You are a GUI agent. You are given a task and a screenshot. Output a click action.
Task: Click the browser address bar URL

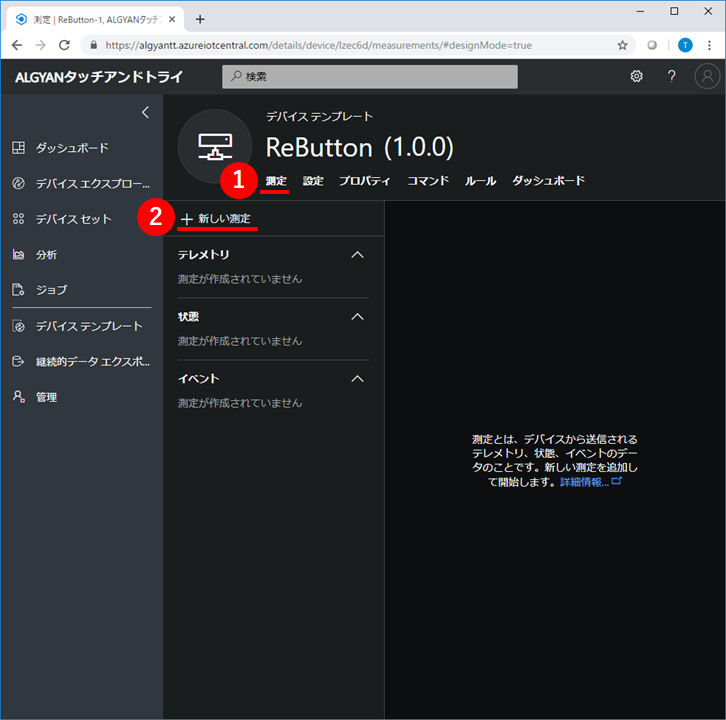[319, 45]
